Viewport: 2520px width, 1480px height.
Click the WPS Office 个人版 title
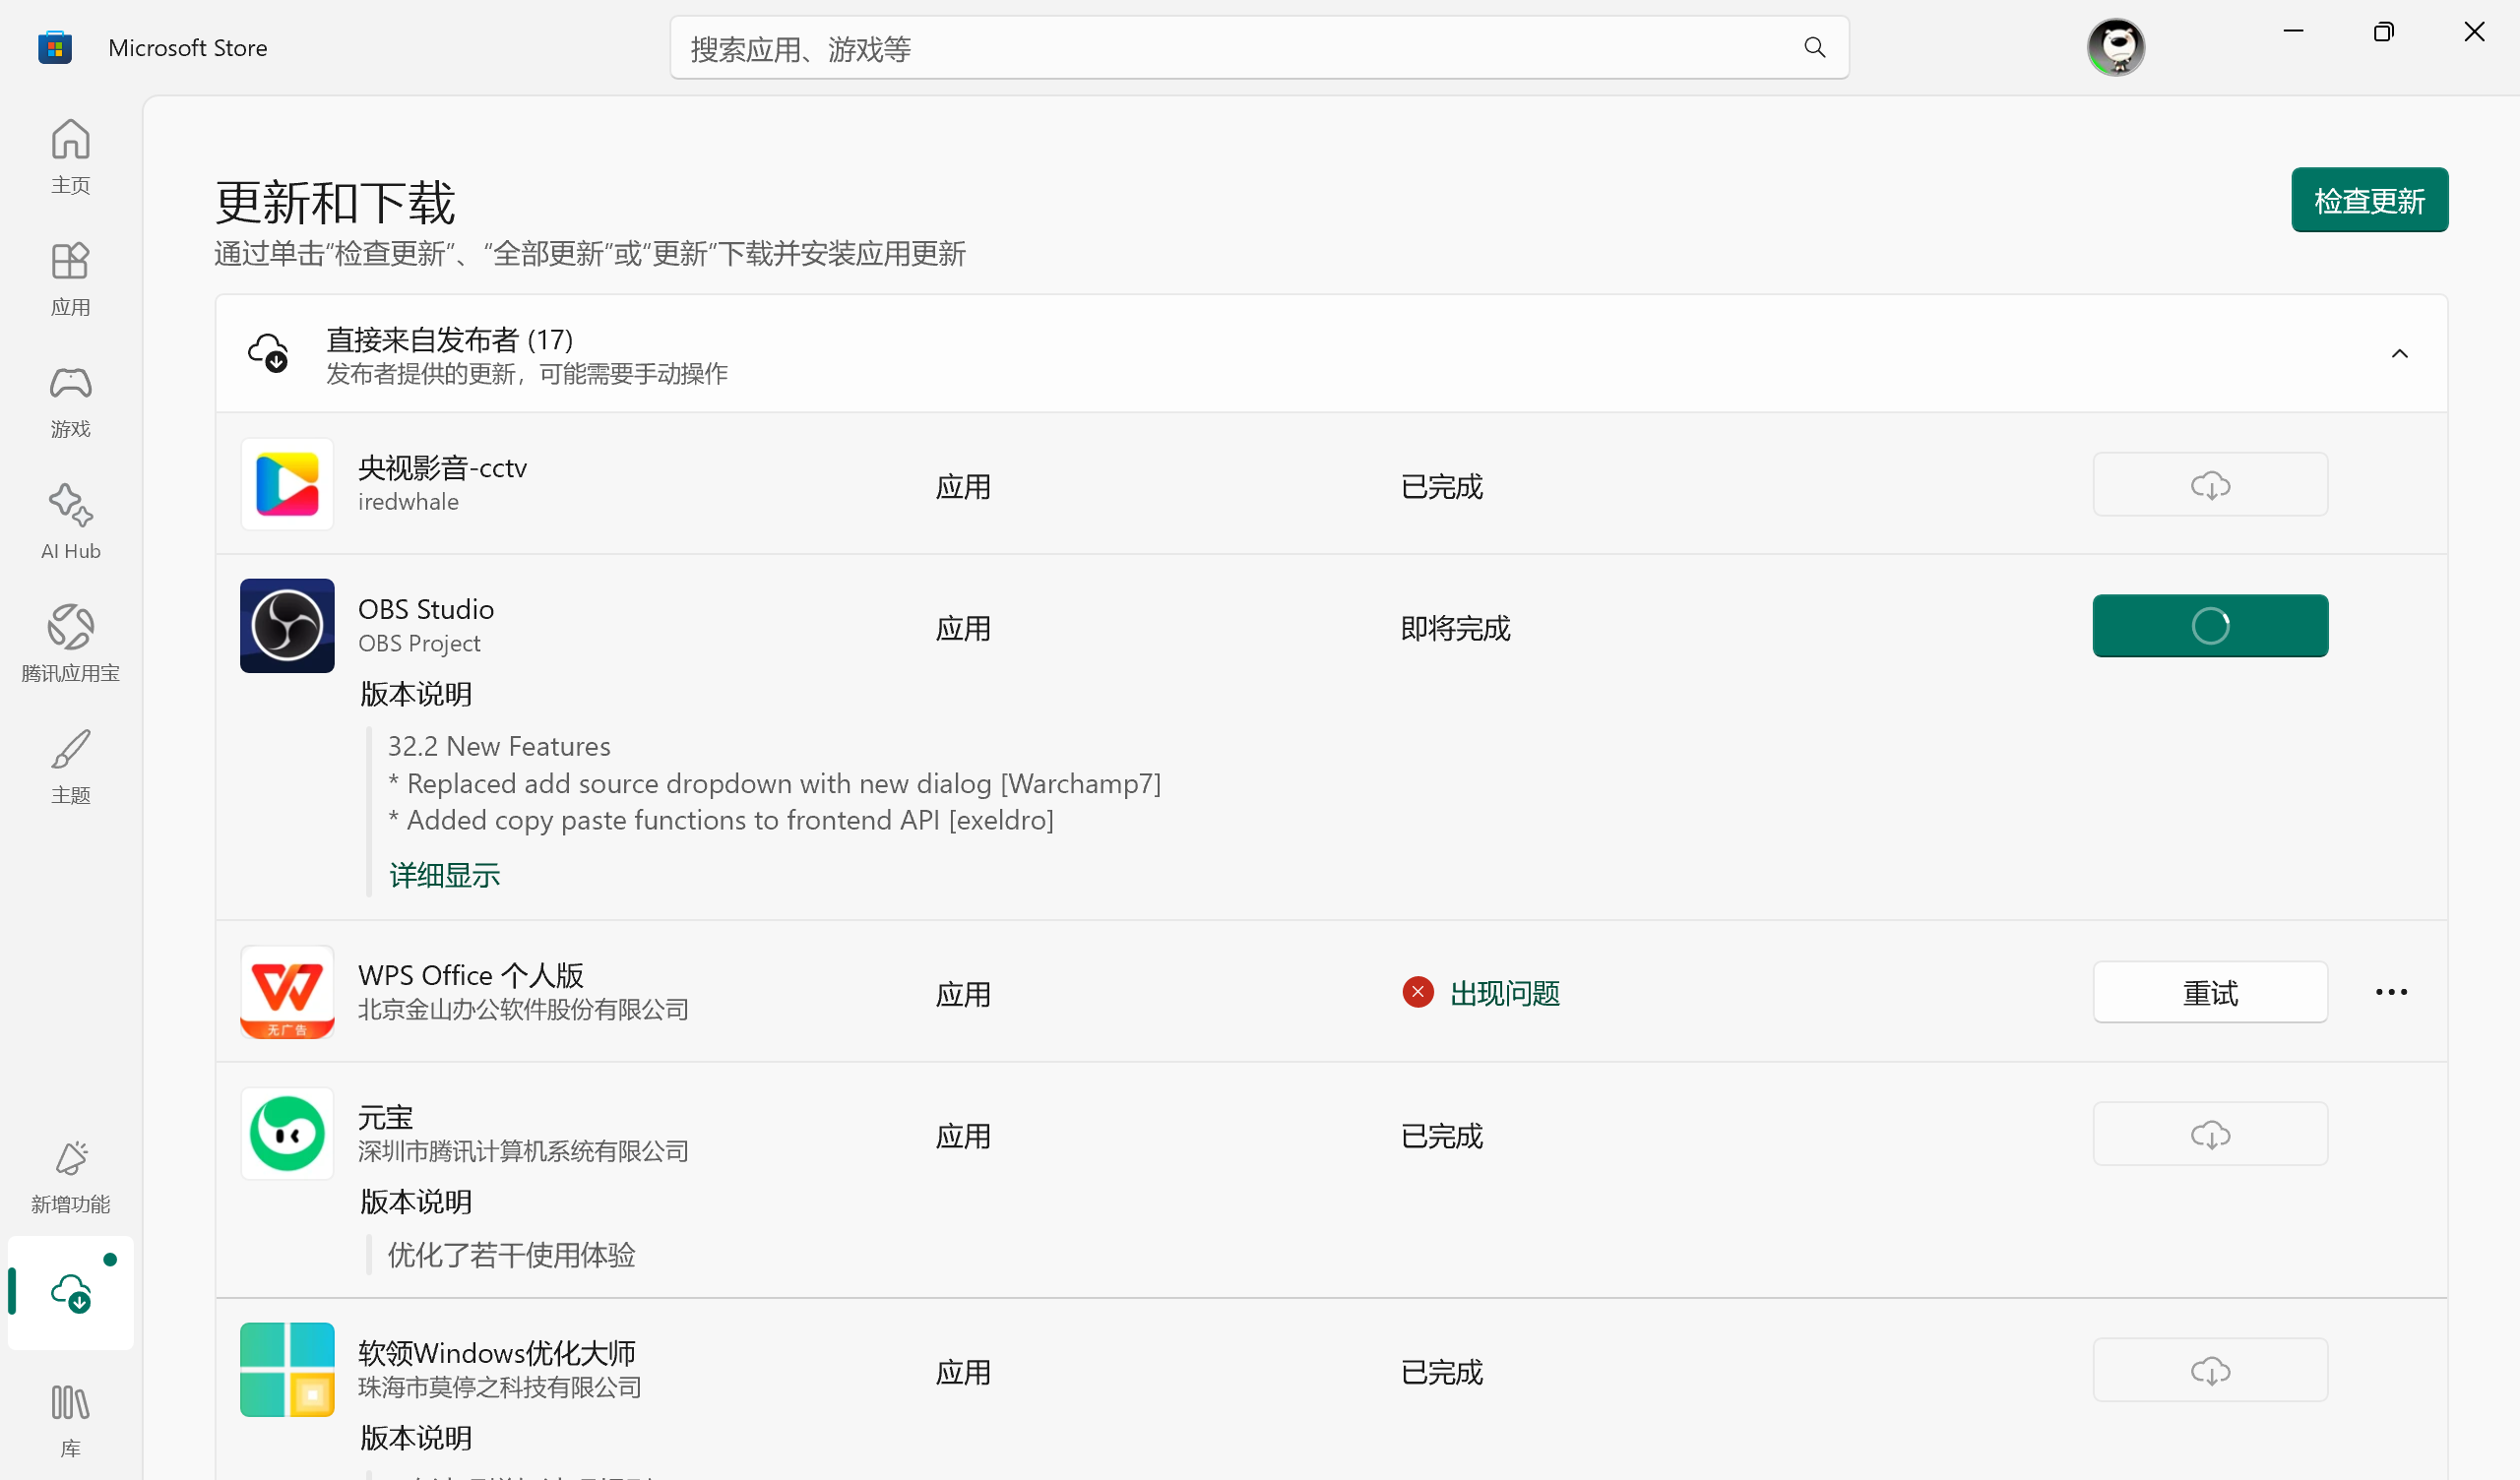471,975
